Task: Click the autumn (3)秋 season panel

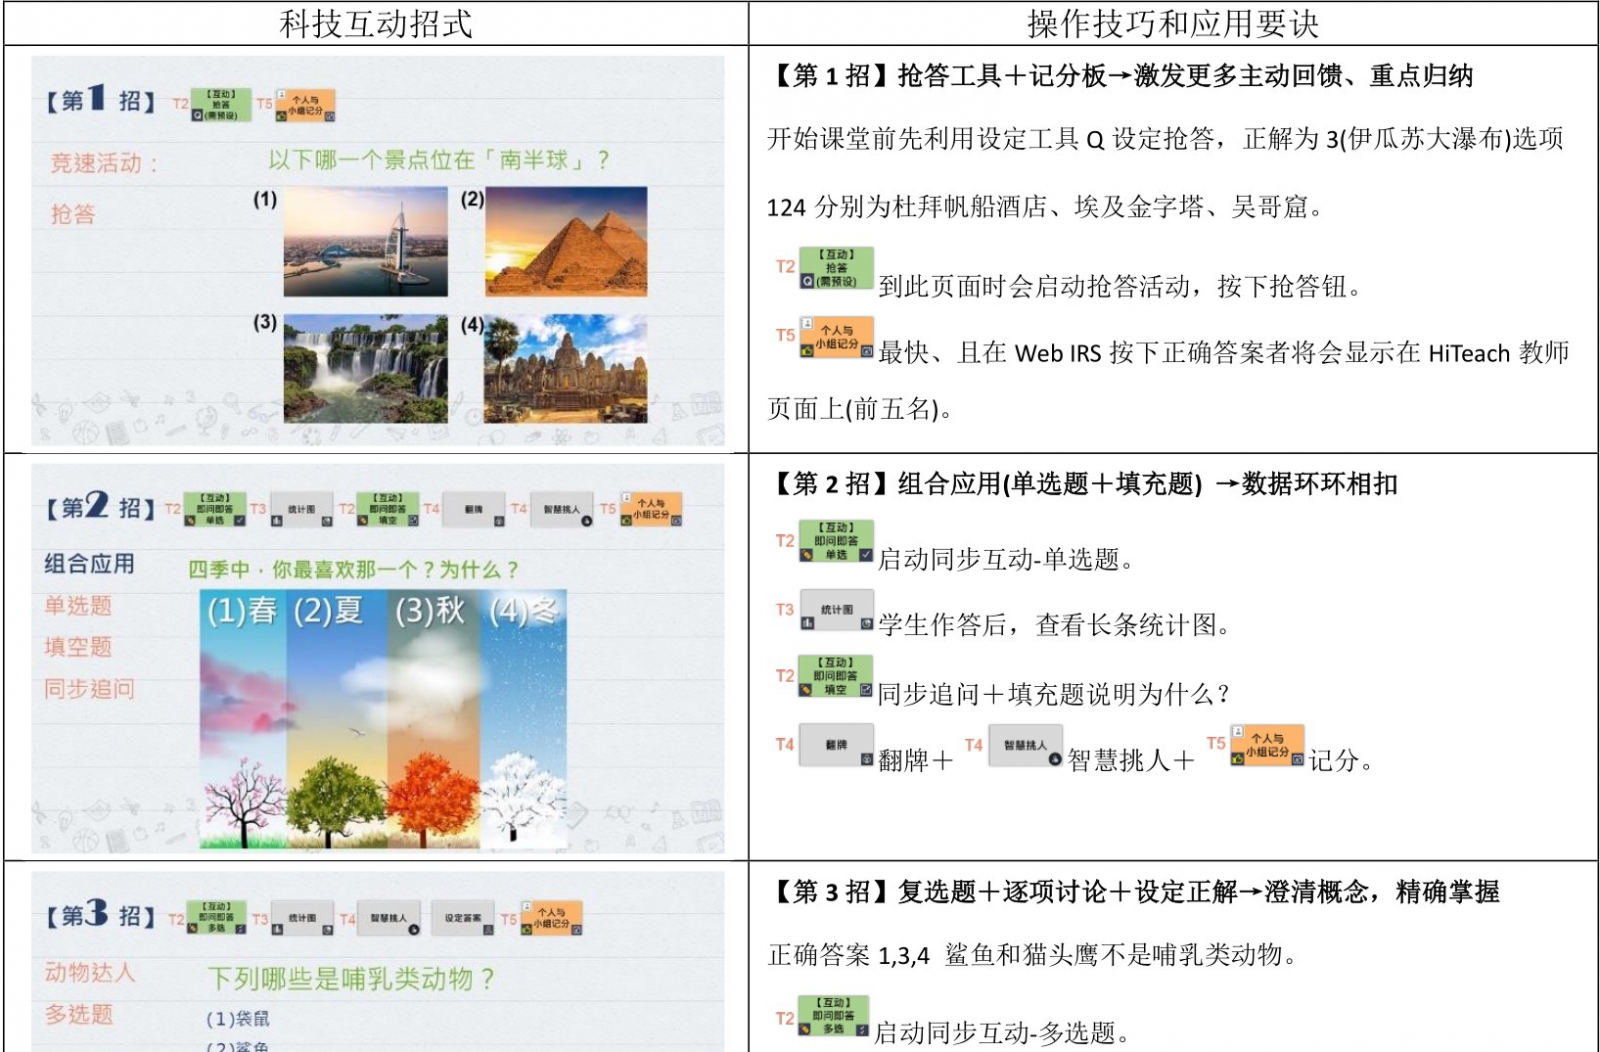Action: point(432,718)
